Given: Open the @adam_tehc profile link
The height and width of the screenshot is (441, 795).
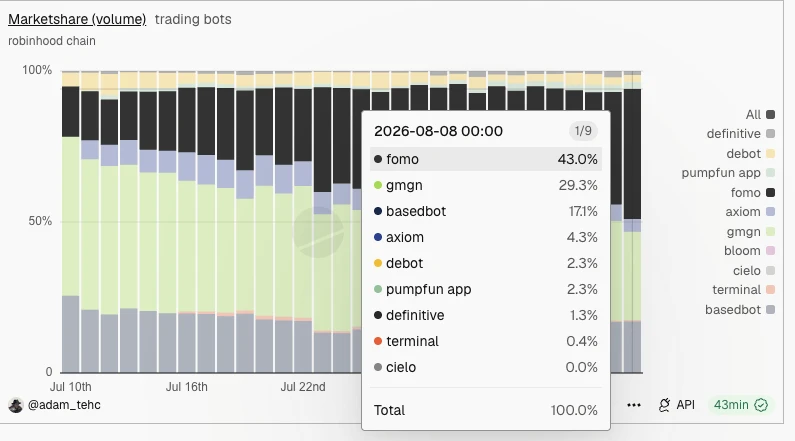Looking at the screenshot, I should [64, 405].
